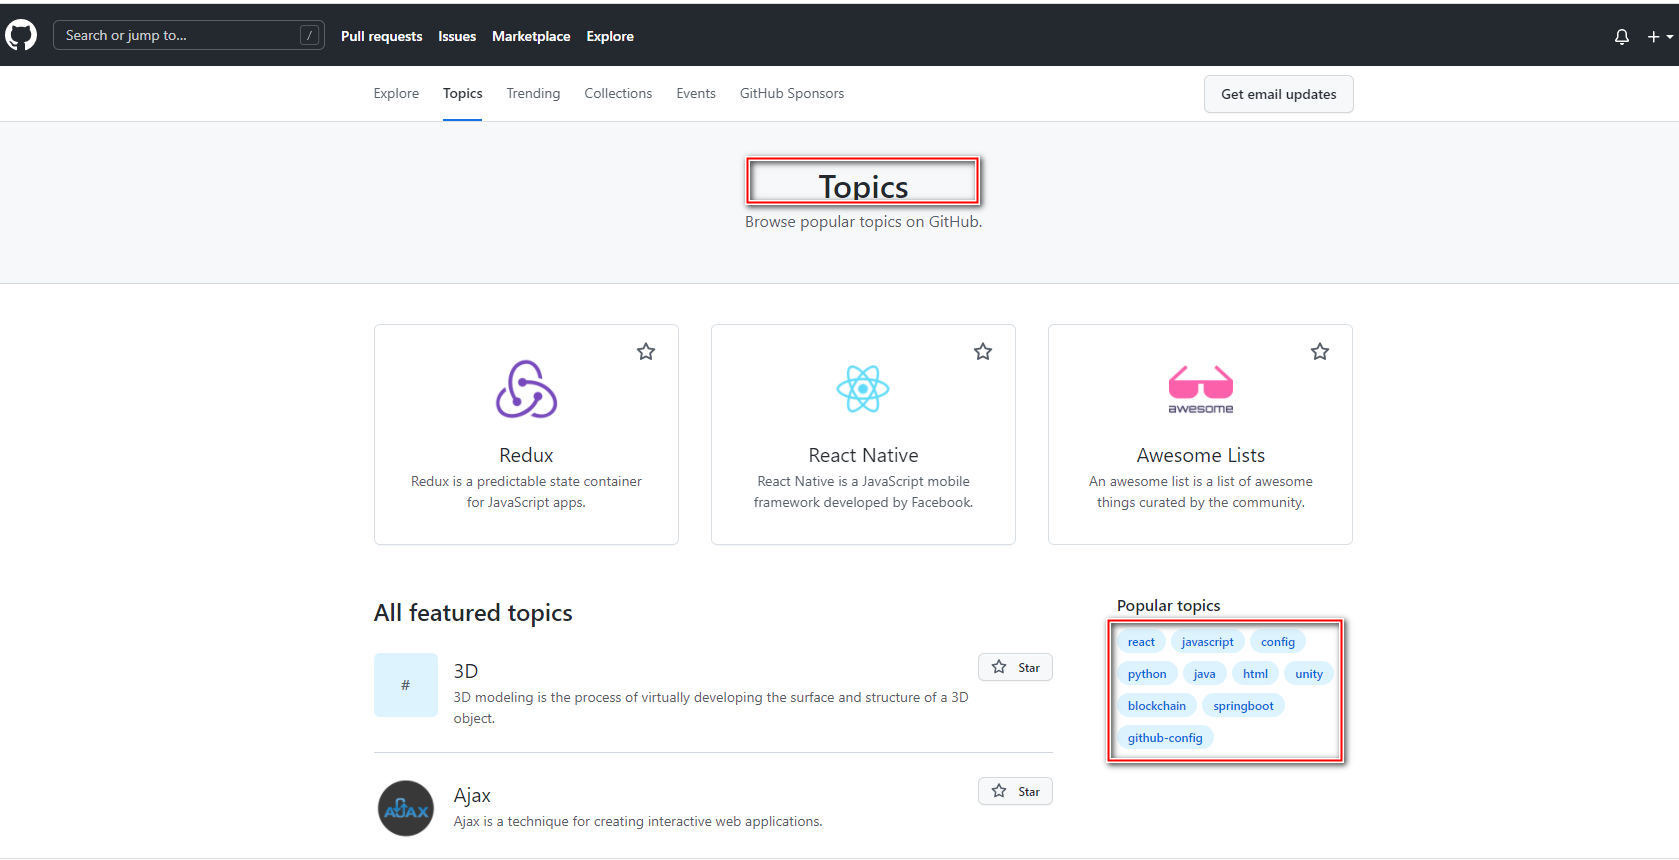1679x860 pixels.
Task: Select the github-config popular topic tag
Action: [x=1165, y=738]
